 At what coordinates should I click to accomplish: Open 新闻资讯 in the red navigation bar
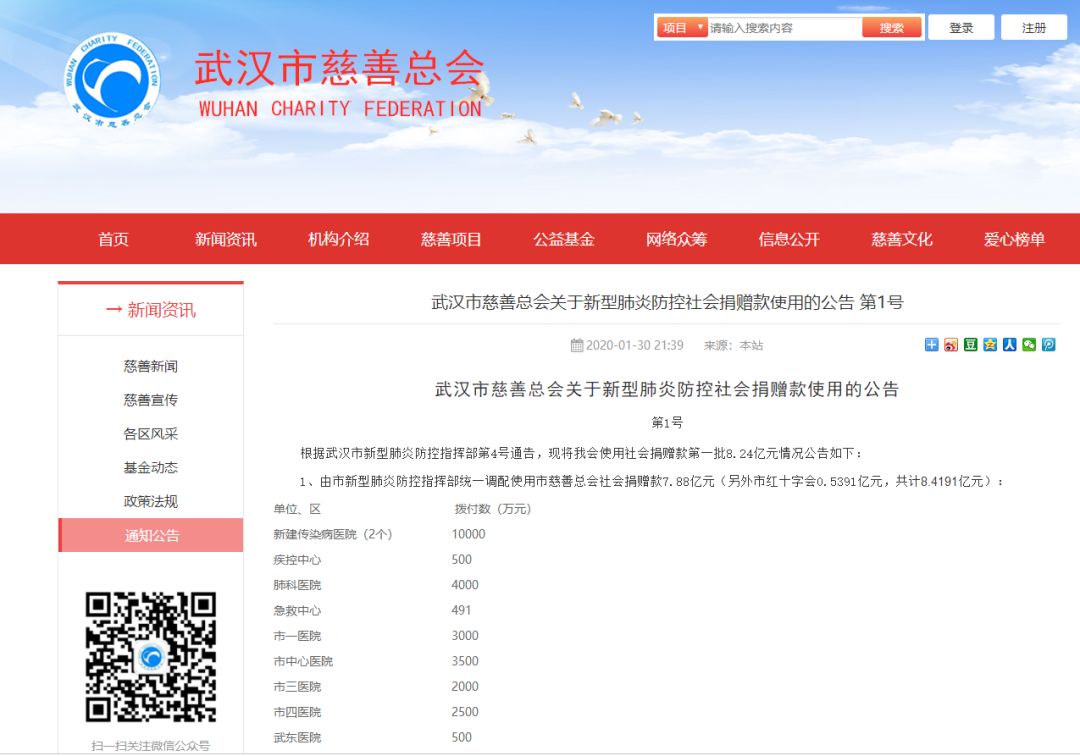[225, 239]
